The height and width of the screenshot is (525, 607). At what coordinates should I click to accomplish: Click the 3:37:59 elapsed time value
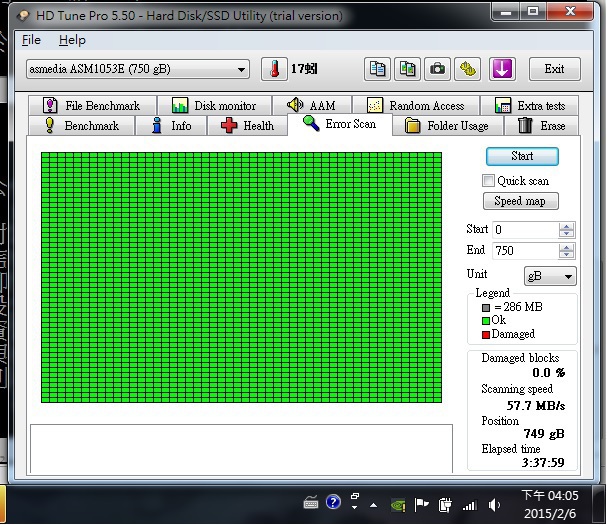543,462
